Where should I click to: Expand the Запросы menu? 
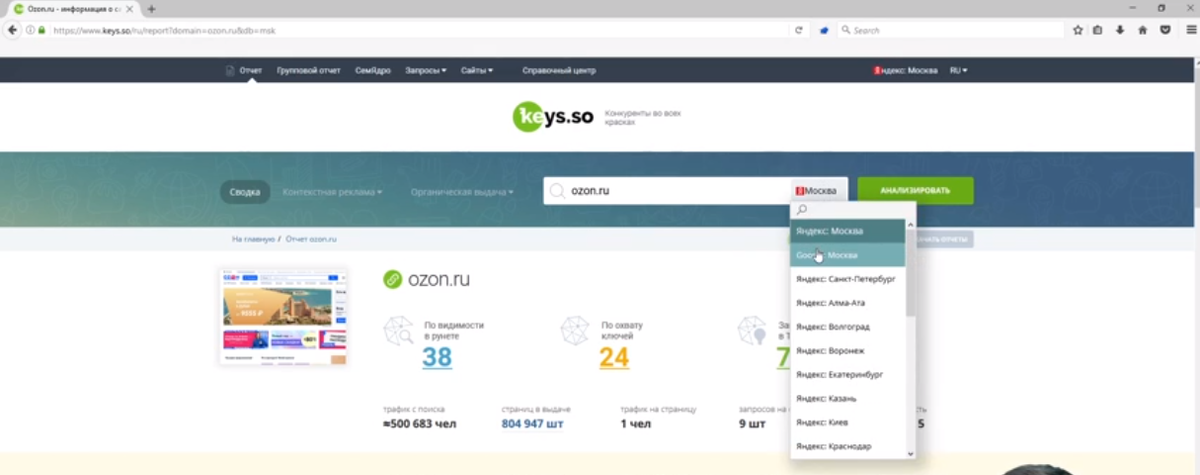(x=426, y=70)
